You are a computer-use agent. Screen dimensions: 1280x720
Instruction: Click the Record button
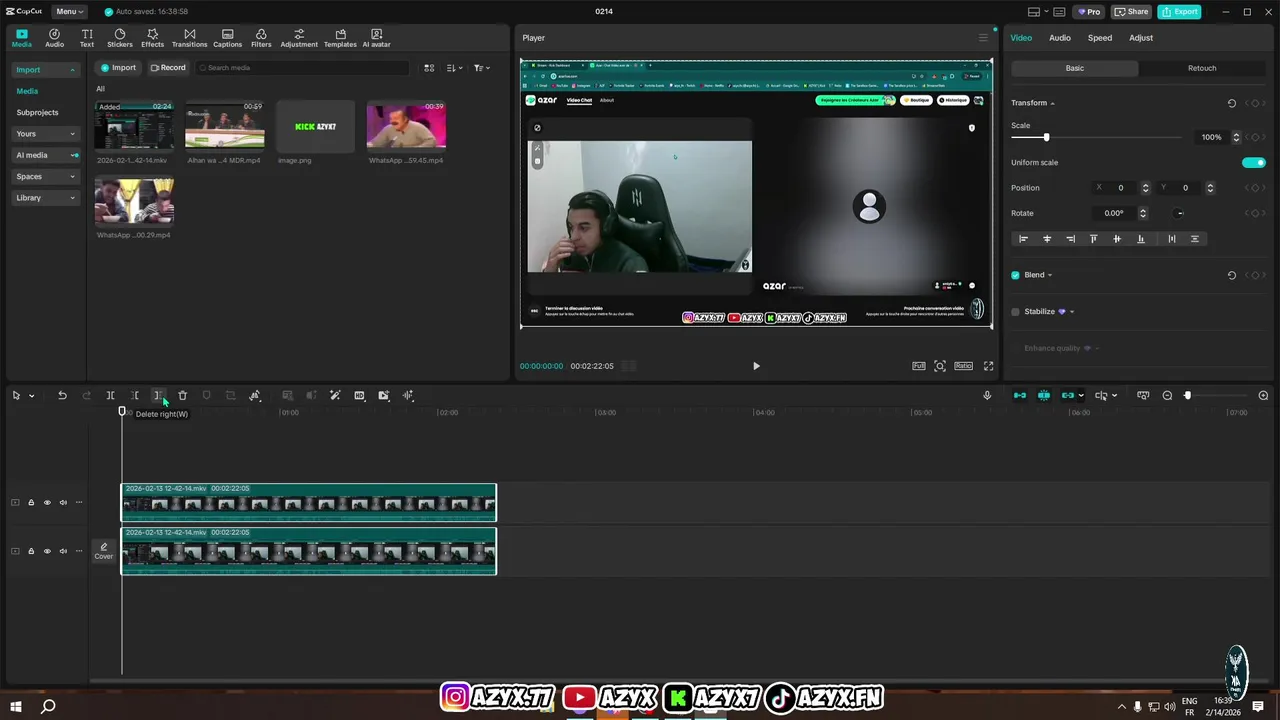coord(168,68)
